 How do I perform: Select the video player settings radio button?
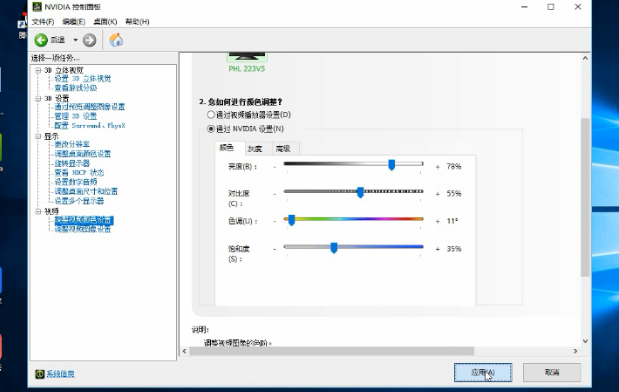211,114
